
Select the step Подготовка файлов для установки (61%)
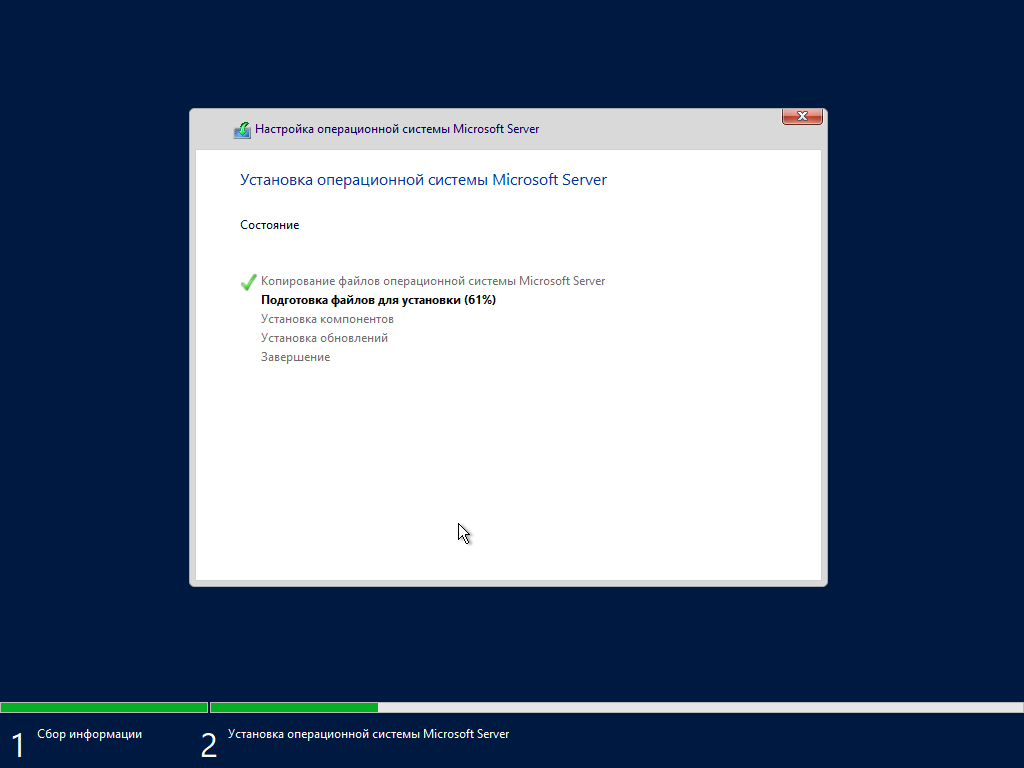[378, 300]
